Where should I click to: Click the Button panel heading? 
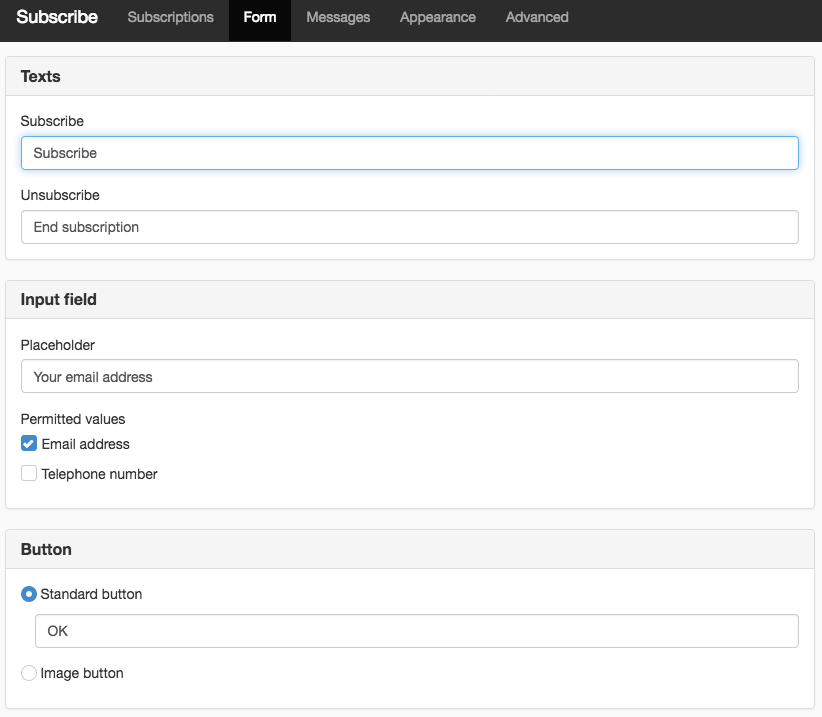tap(46, 549)
